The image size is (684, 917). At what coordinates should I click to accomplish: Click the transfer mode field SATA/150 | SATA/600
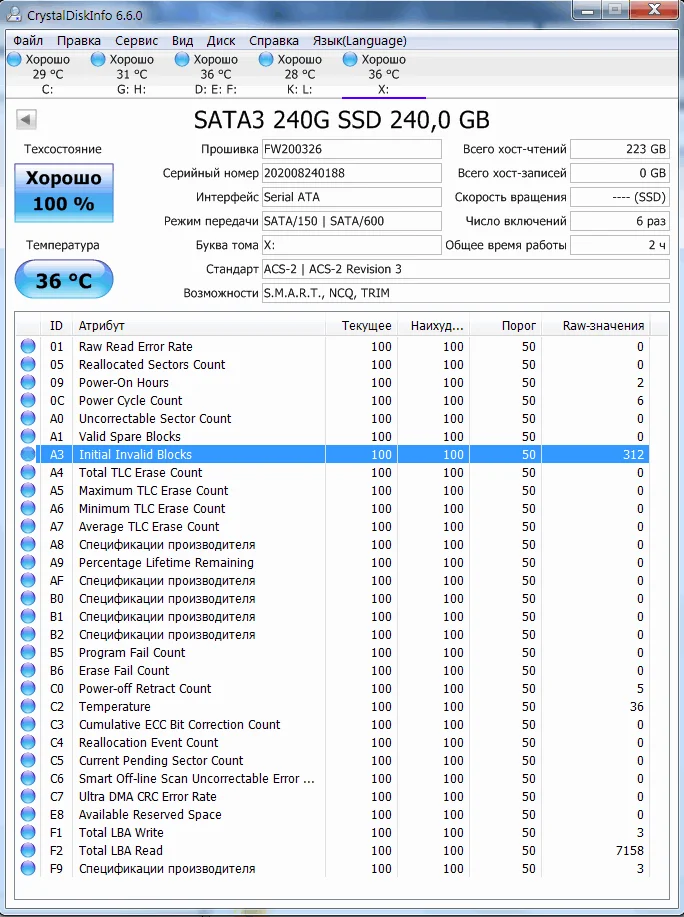pos(351,221)
